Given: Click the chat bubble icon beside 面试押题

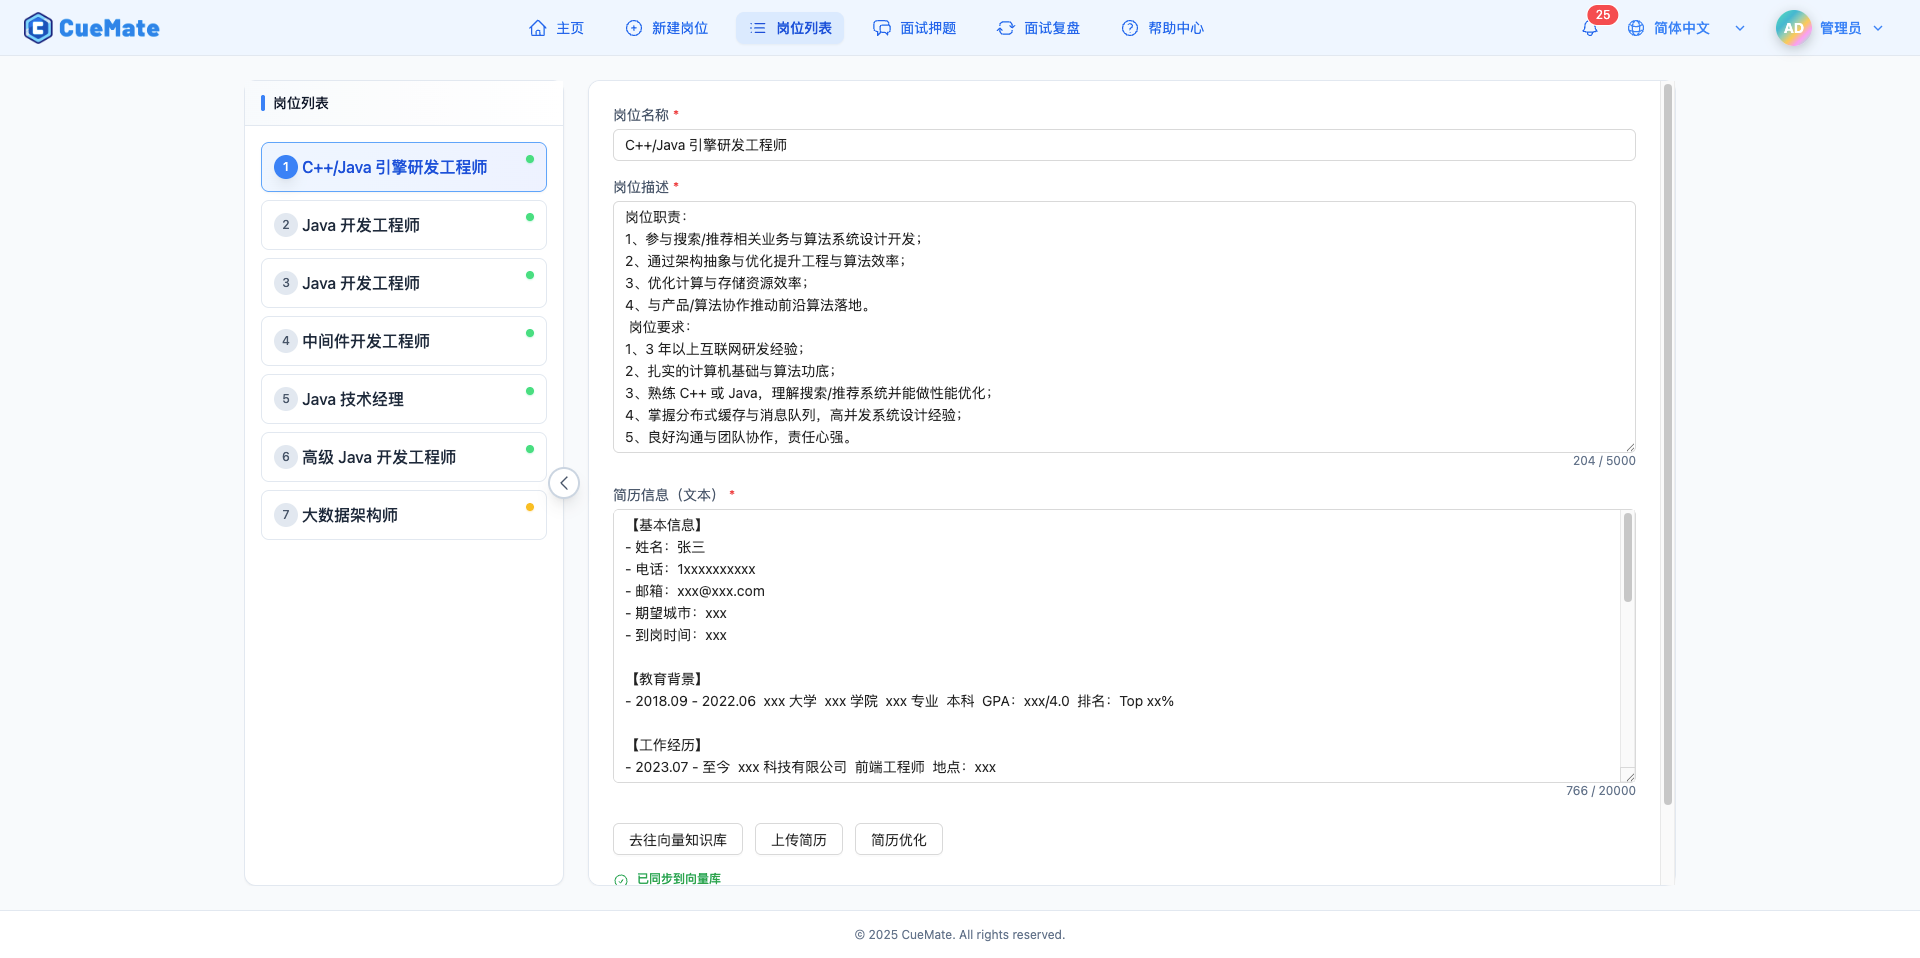Looking at the screenshot, I should tap(881, 28).
